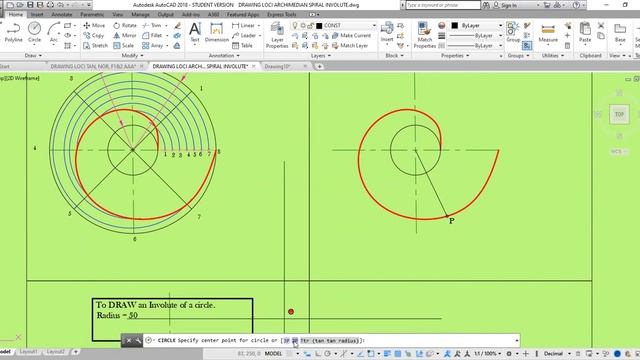Select the Polyline tool
This screenshot has height=360, width=640.
click(13, 32)
